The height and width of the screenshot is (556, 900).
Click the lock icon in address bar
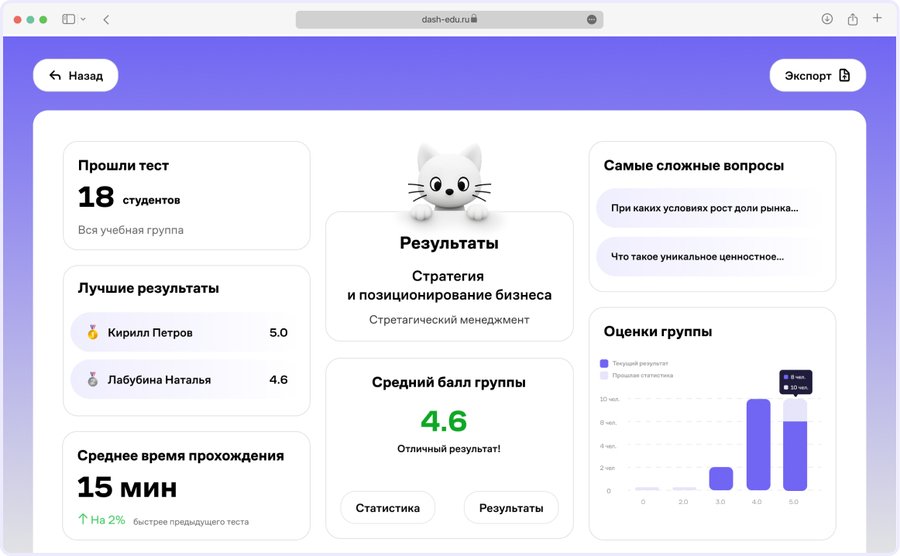474,18
